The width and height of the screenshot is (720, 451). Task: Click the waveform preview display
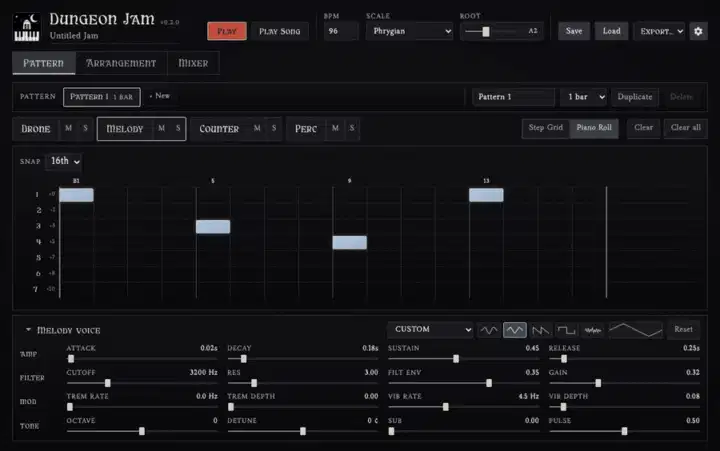(636, 330)
